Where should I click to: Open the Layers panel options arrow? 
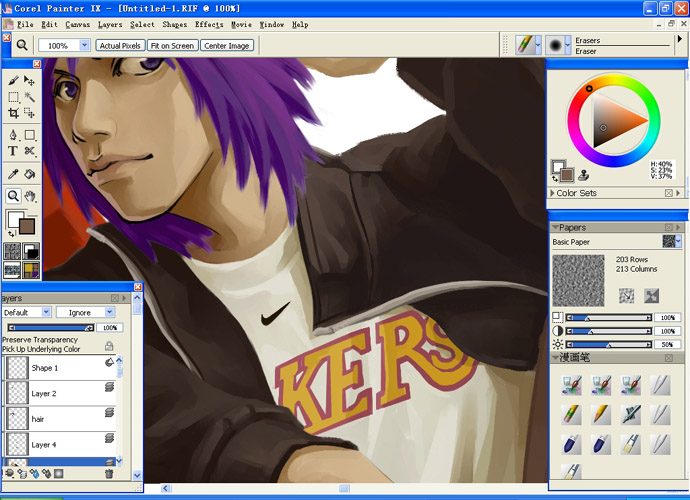pos(124,298)
